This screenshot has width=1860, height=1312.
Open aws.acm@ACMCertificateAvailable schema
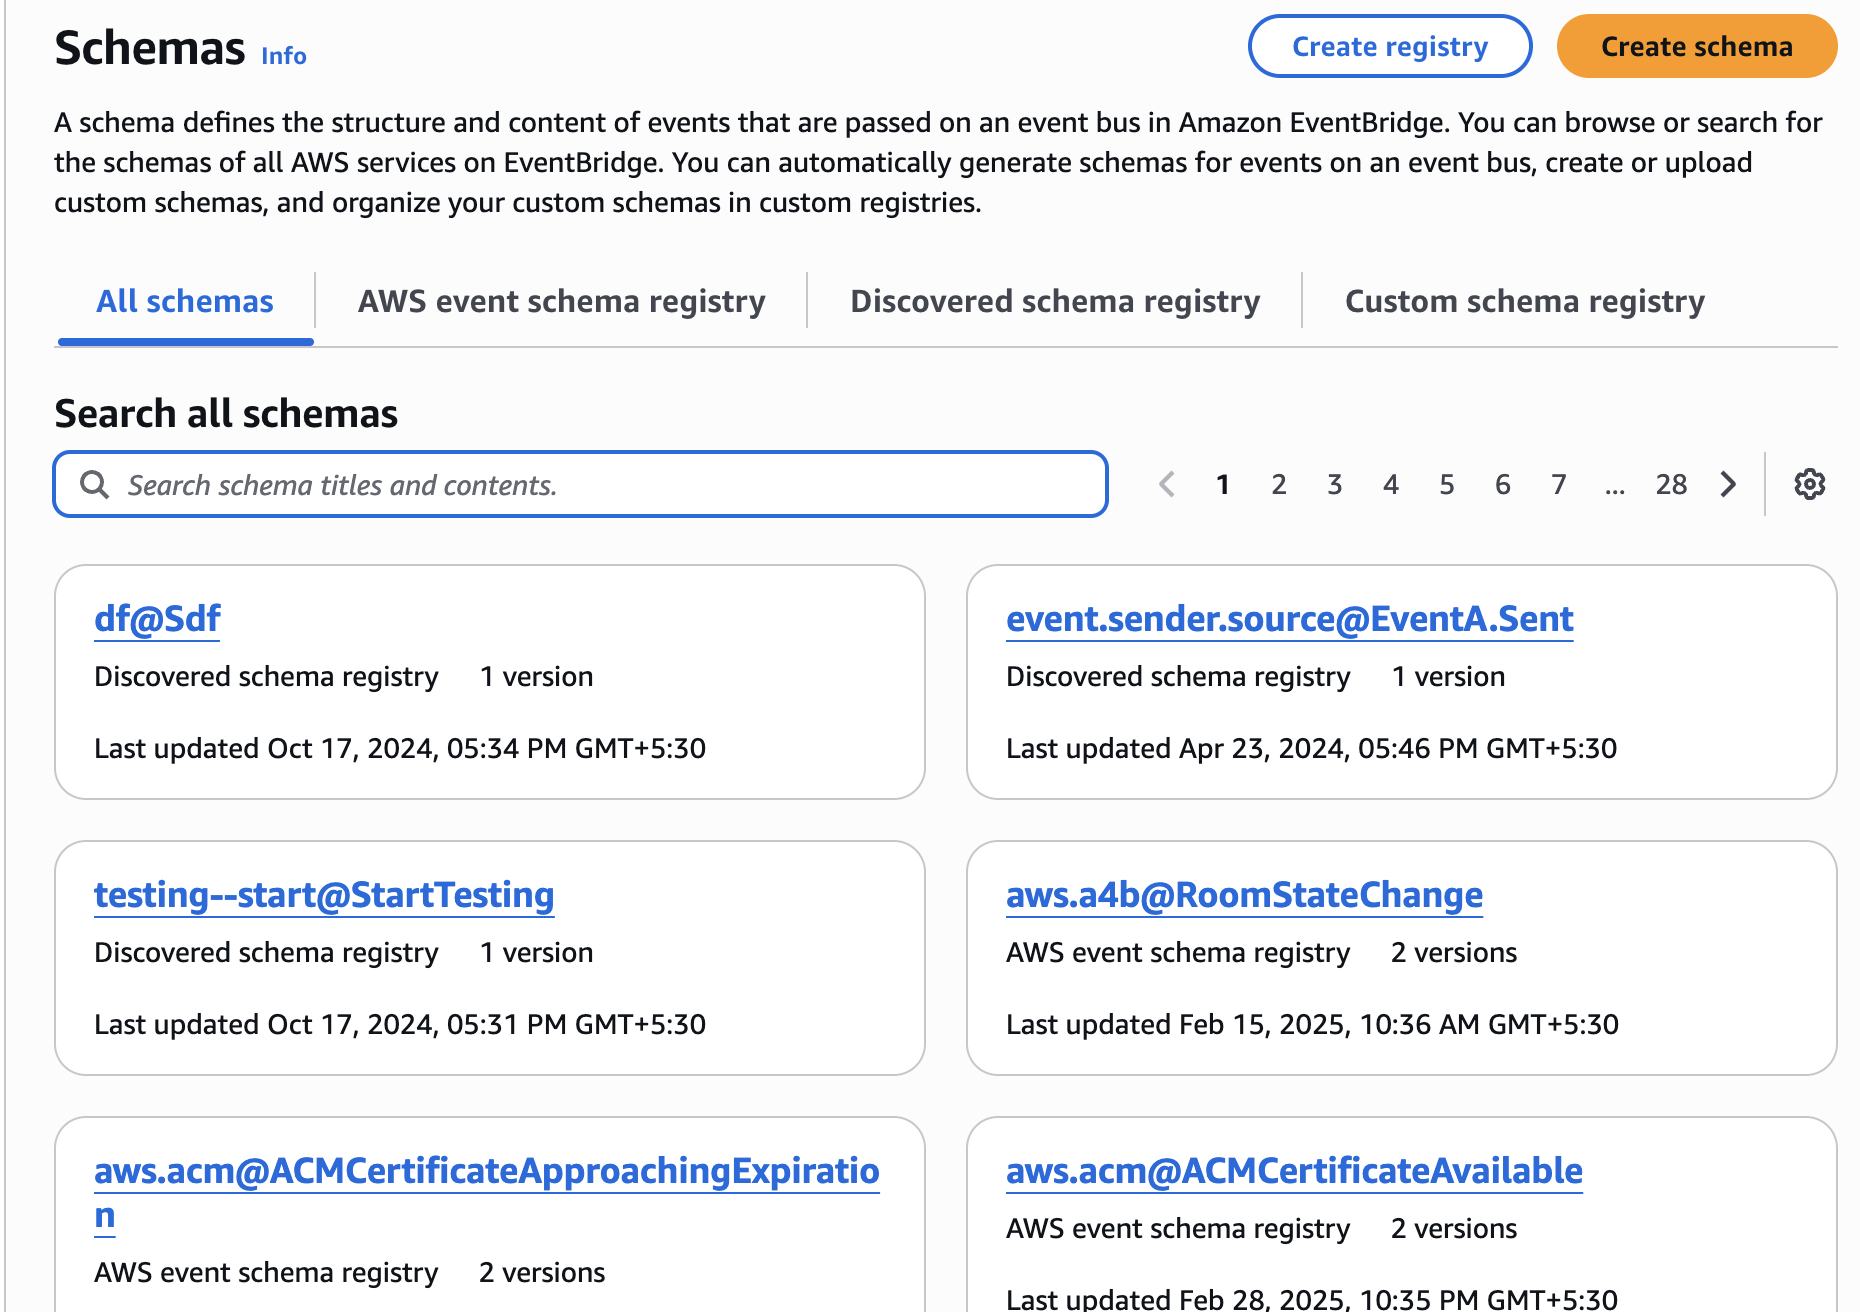coord(1294,1171)
